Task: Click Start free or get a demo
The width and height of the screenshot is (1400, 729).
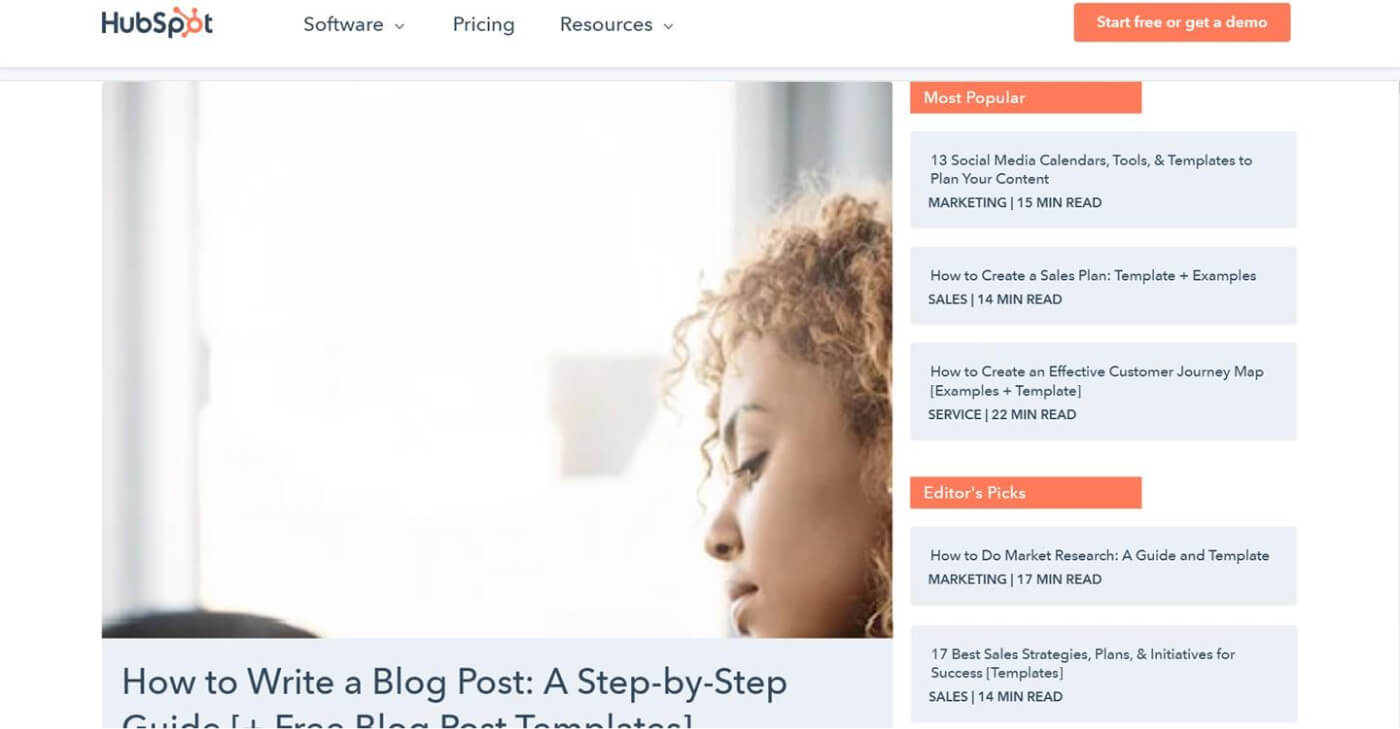Action: [x=1182, y=22]
